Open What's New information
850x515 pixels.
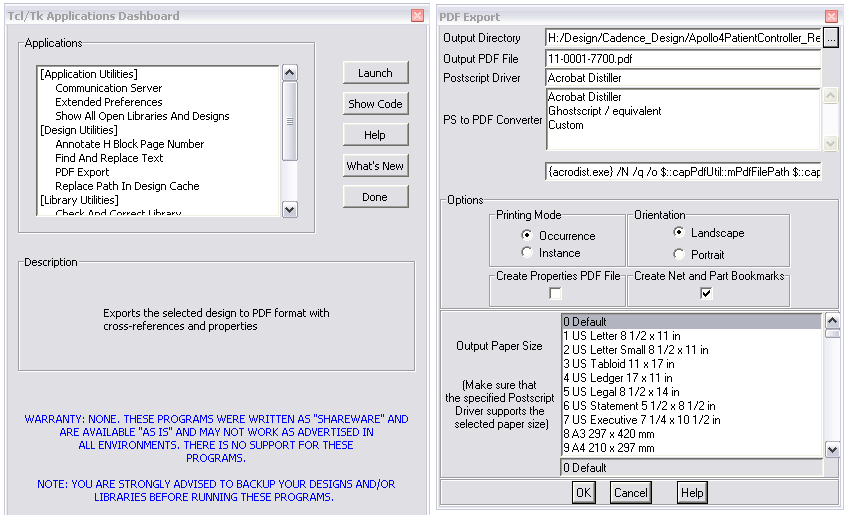(x=375, y=166)
